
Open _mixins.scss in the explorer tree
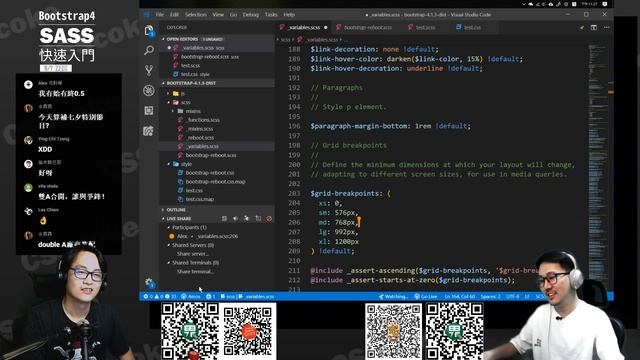pyautogui.click(x=200, y=129)
